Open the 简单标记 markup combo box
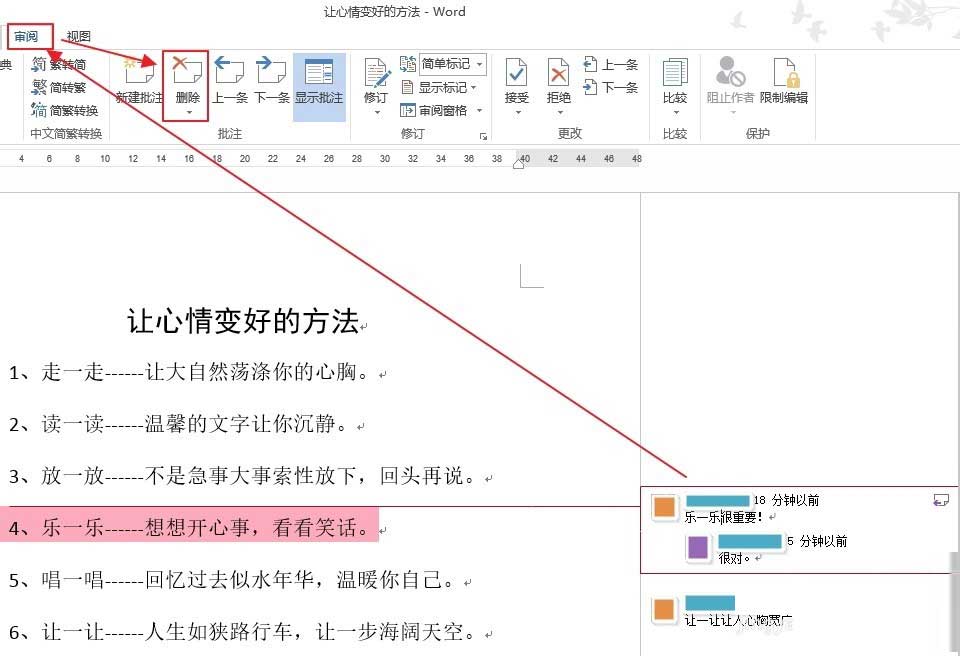The image size is (960, 656). pos(452,64)
